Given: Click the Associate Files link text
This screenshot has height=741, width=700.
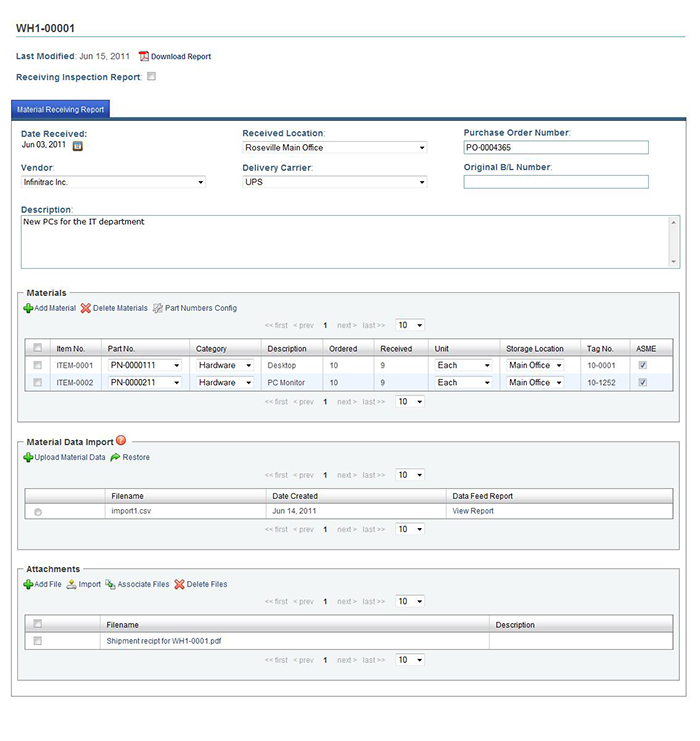Looking at the screenshot, I should click(143, 584).
